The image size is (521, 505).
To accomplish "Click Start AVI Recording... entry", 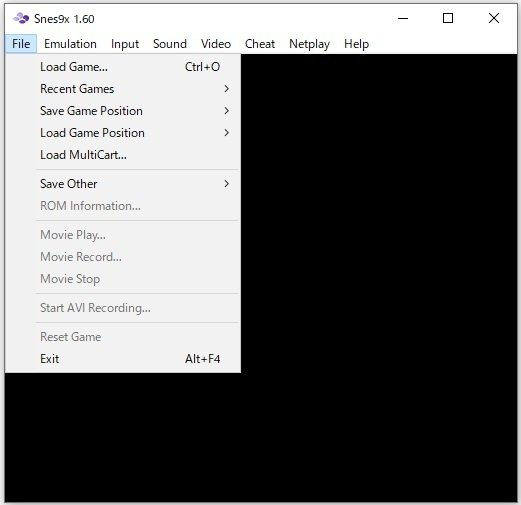I will (x=123, y=308).
